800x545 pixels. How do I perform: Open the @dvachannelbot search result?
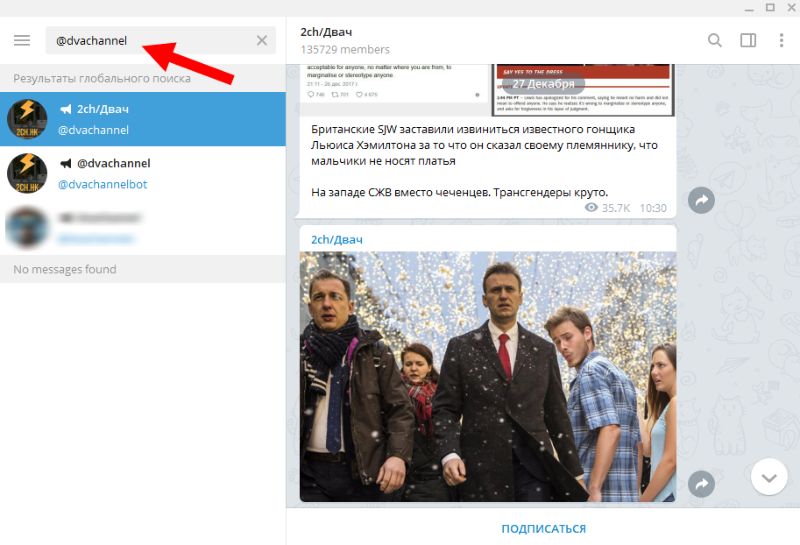click(143, 173)
